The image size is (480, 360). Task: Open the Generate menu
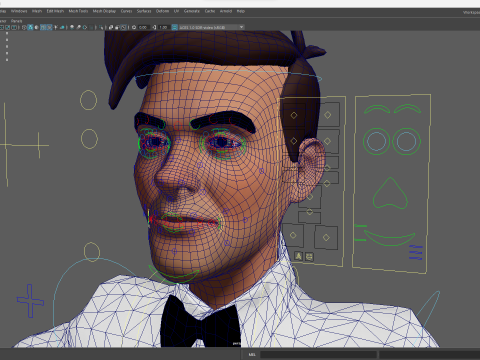(x=192, y=11)
